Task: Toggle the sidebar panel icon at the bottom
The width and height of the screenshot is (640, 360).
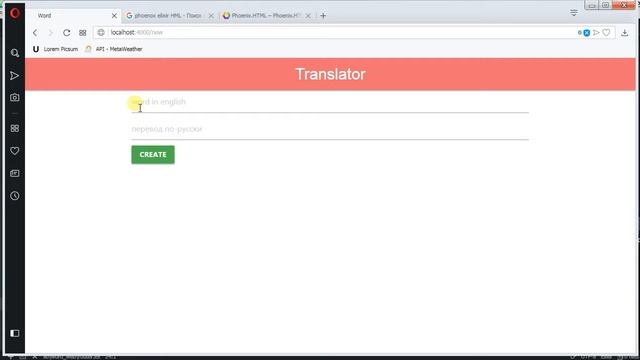Action: coord(15,333)
